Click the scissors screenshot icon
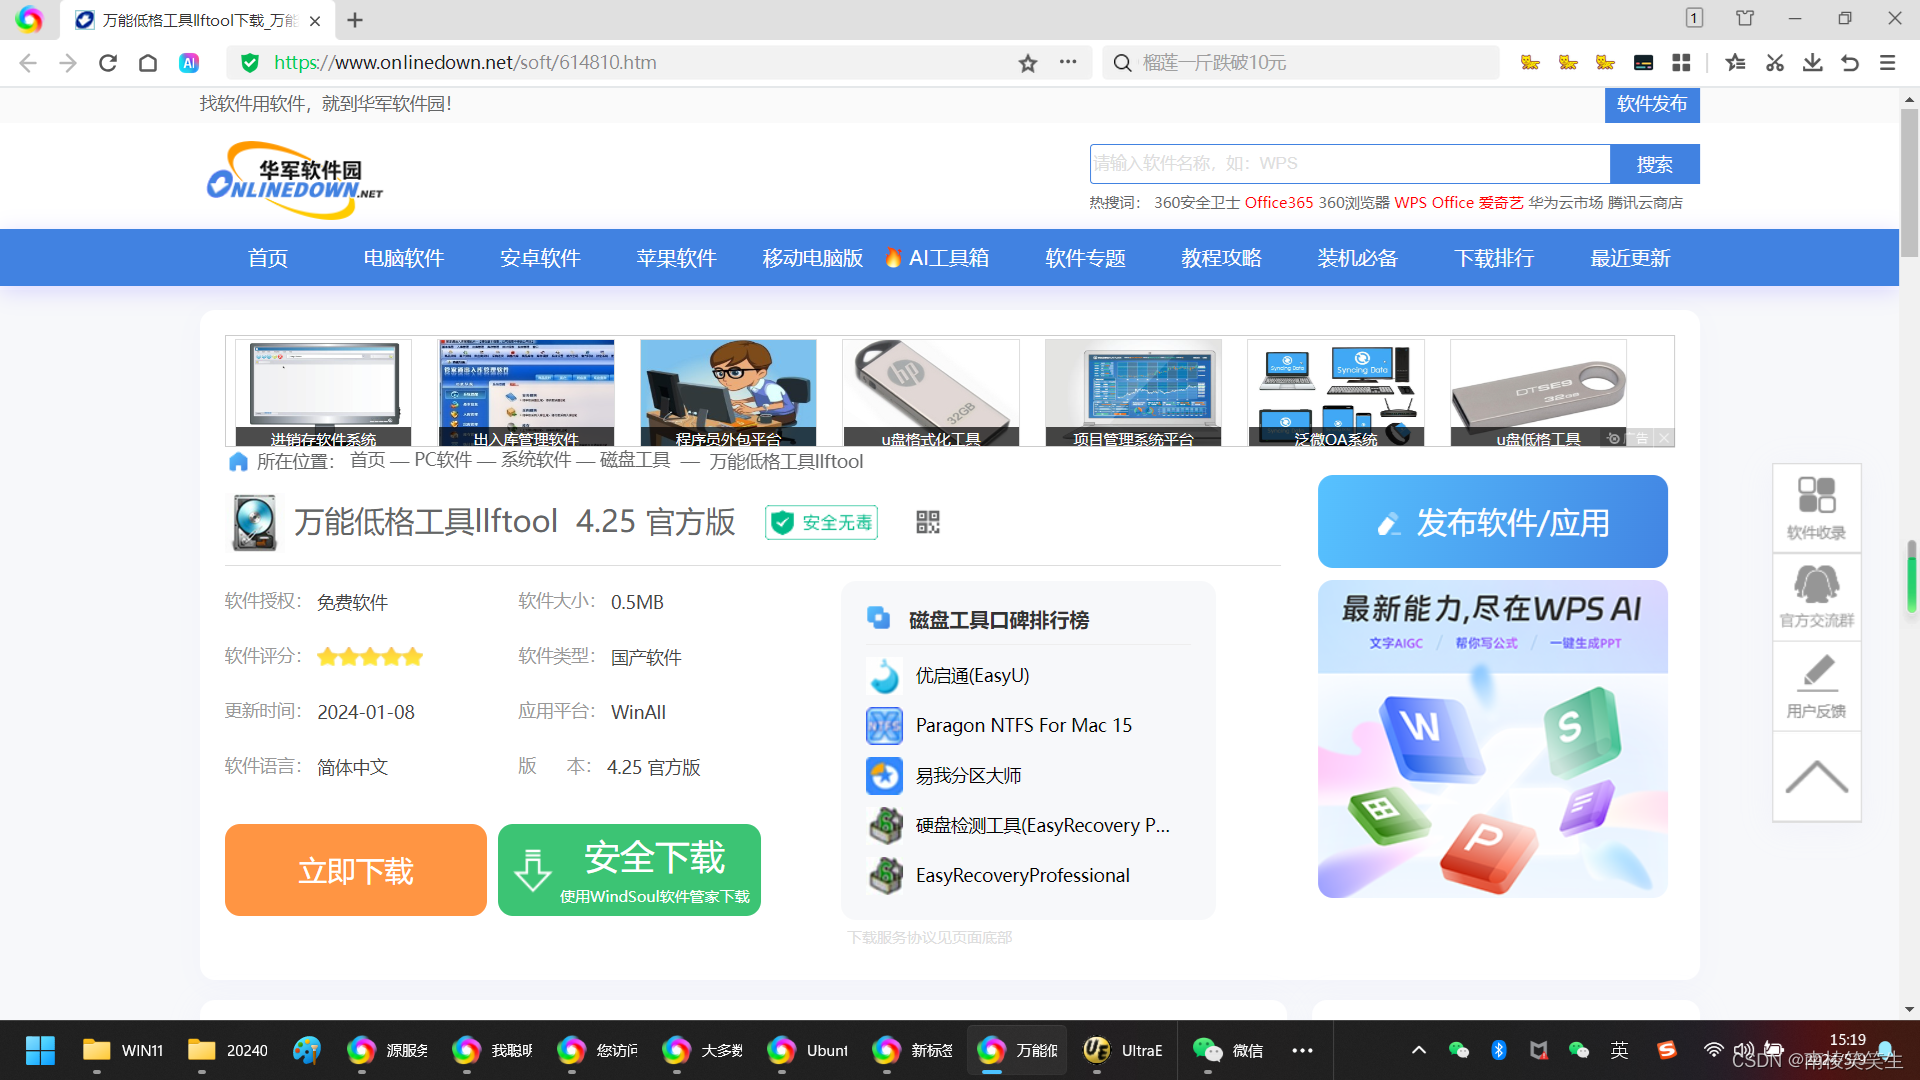Image resolution: width=1920 pixels, height=1080 pixels. pos(1775,63)
